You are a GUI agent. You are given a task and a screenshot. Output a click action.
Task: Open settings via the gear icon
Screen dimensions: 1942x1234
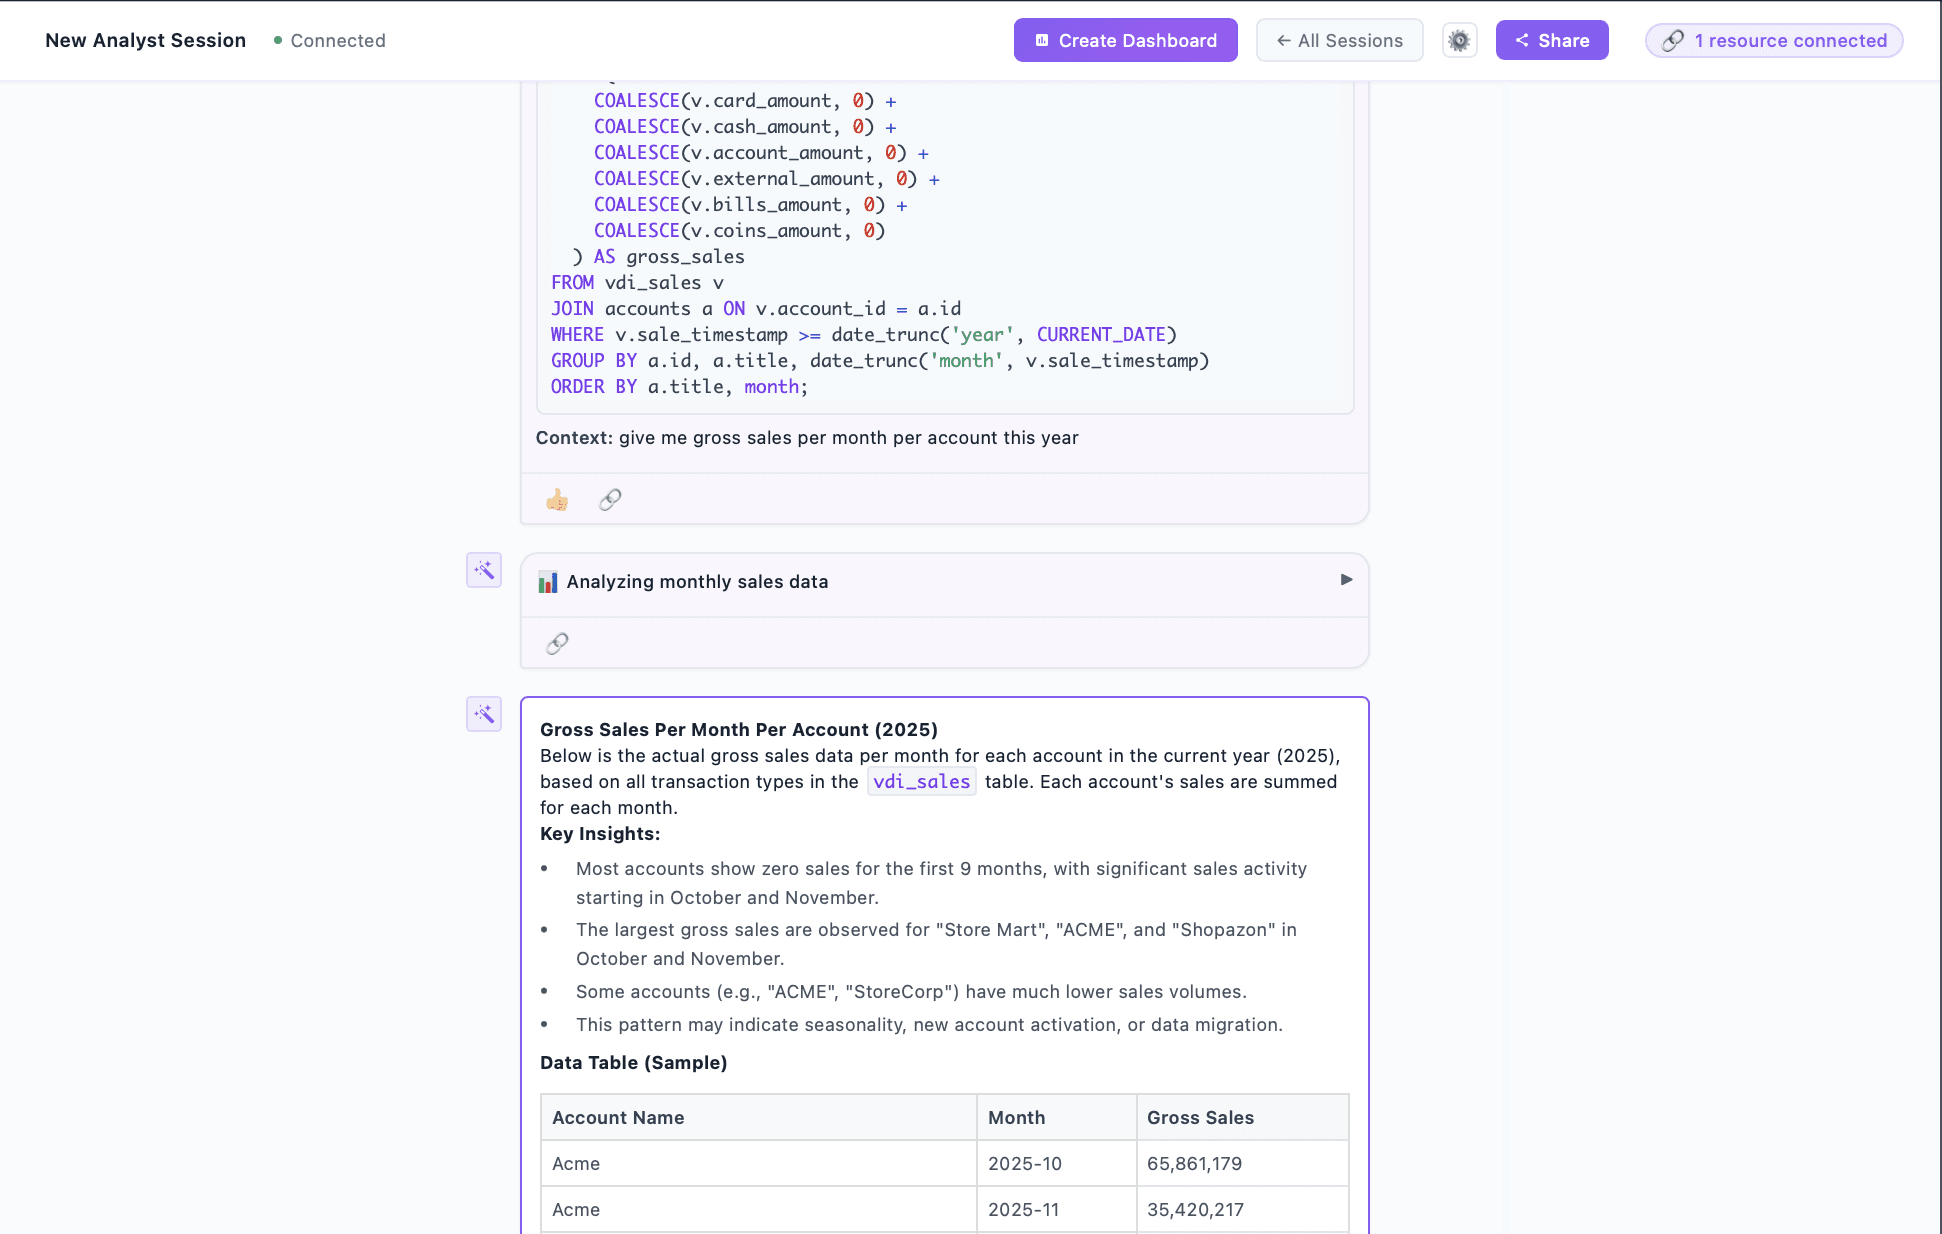point(1459,41)
